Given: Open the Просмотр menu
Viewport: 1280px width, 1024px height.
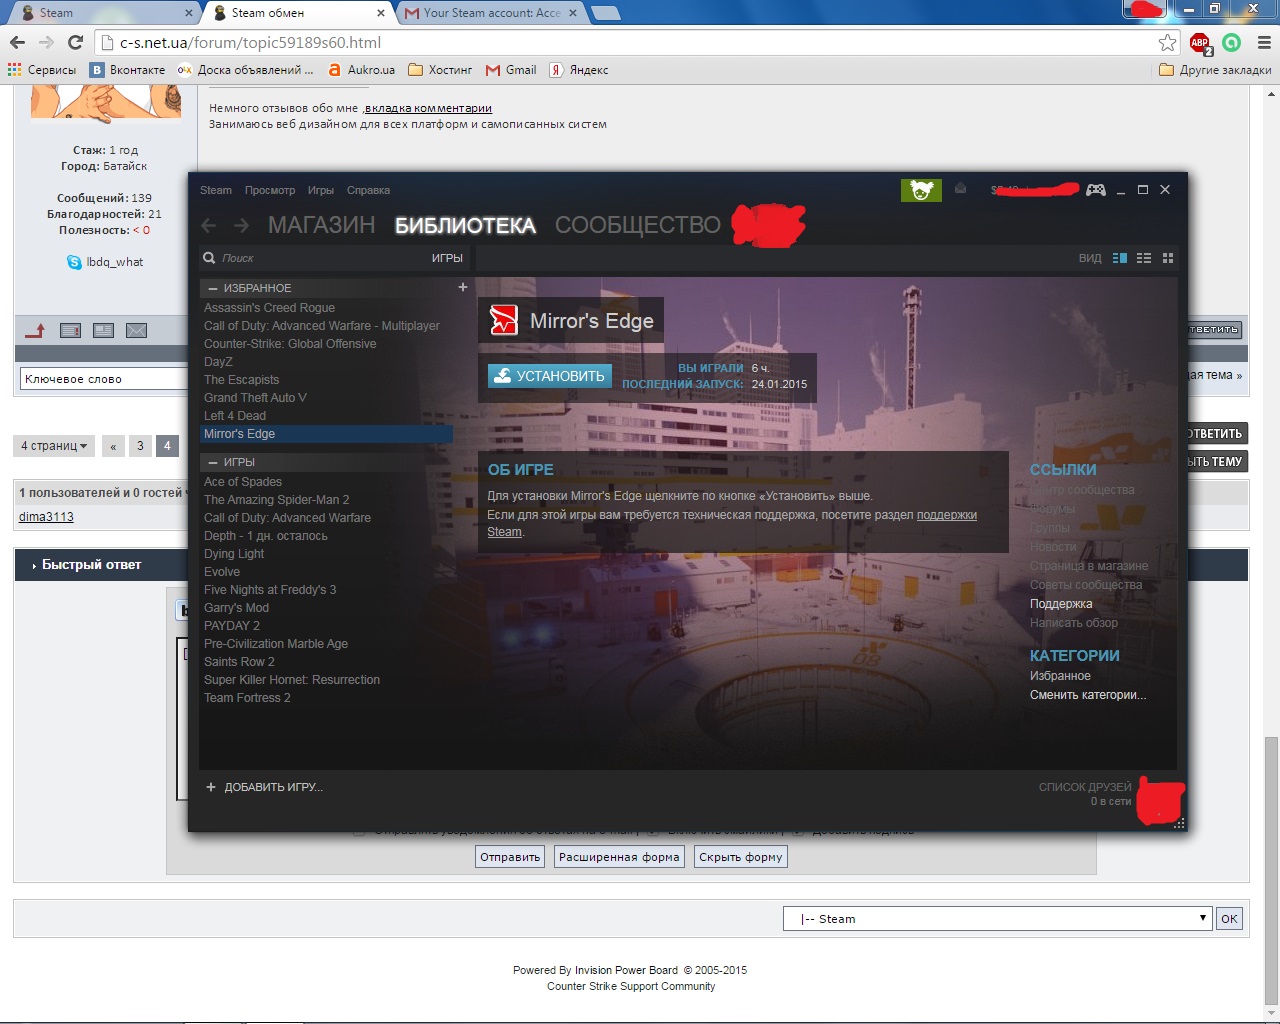Looking at the screenshot, I should coord(270,190).
